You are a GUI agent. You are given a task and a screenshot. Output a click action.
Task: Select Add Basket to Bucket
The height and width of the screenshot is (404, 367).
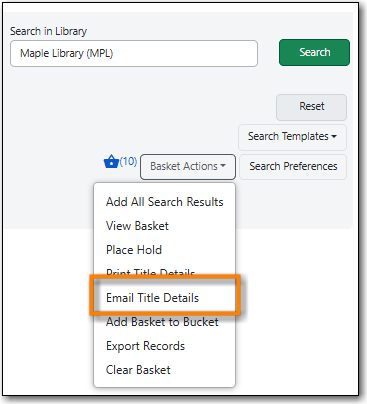coord(165,322)
